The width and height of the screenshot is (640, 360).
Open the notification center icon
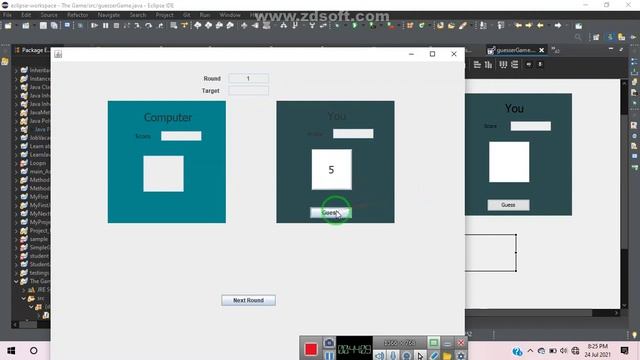click(624, 351)
